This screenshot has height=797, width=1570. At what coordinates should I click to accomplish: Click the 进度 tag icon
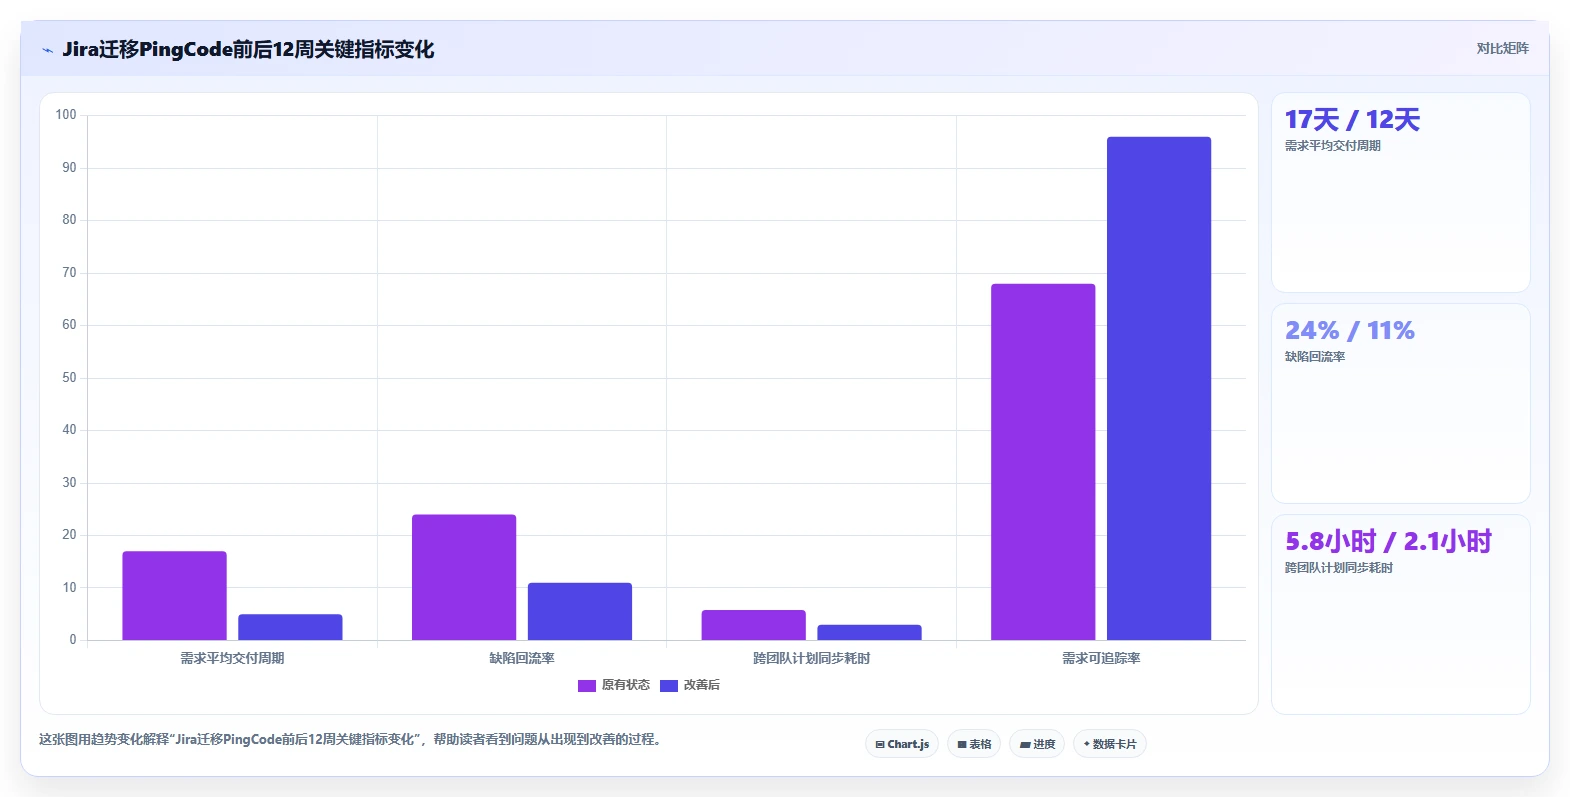click(x=1025, y=744)
